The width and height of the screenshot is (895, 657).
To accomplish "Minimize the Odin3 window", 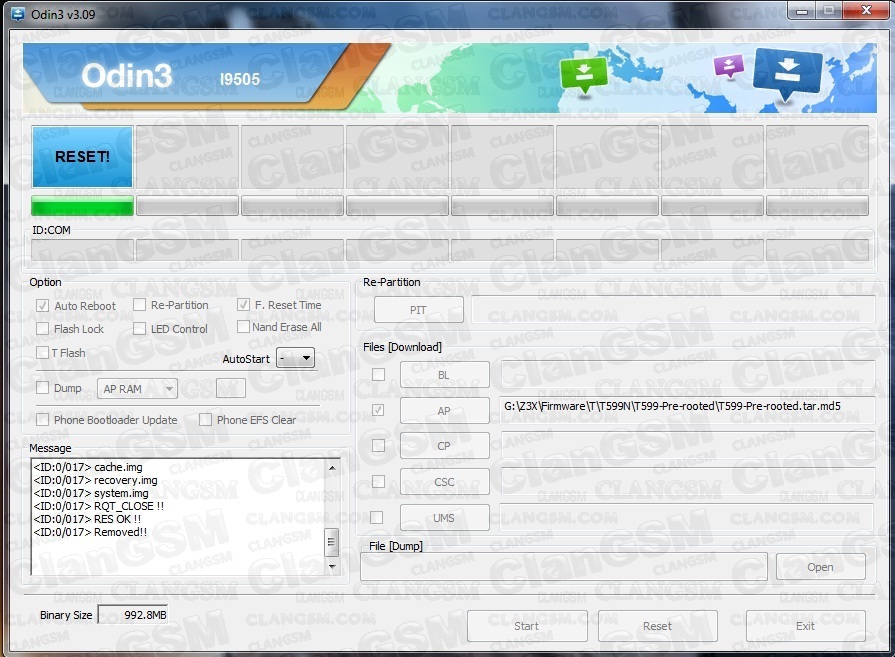I will point(803,10).
